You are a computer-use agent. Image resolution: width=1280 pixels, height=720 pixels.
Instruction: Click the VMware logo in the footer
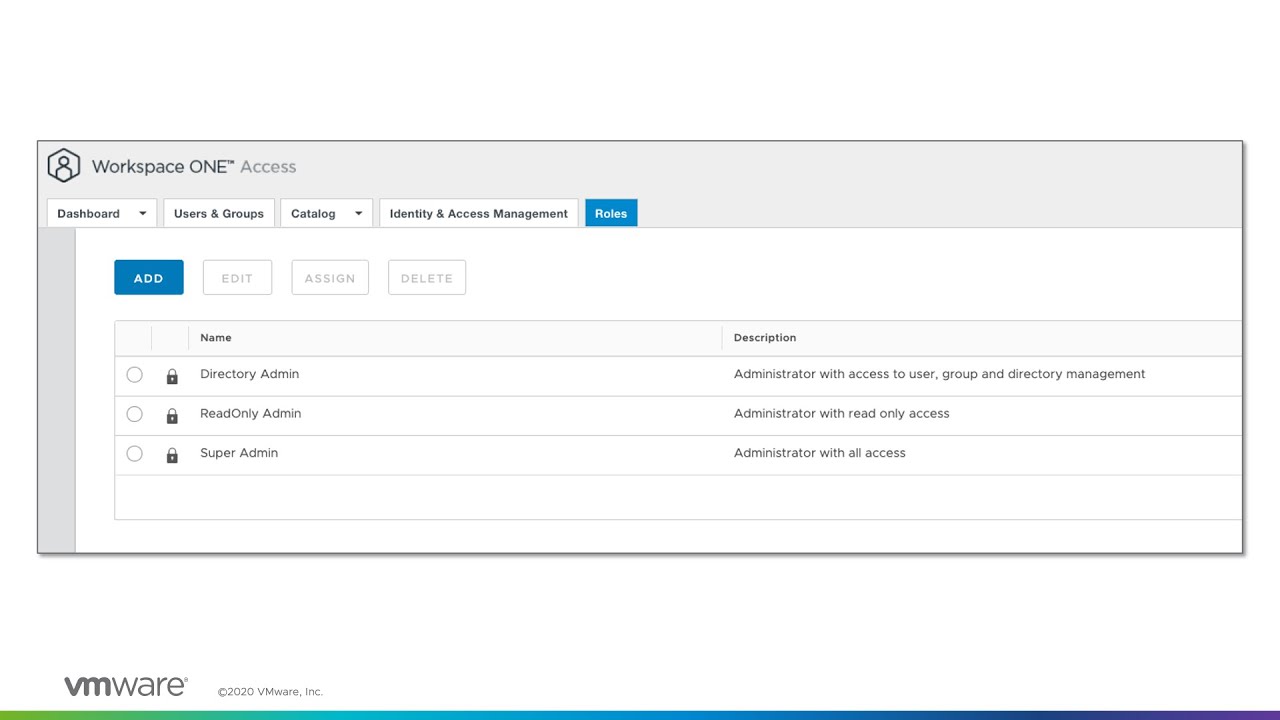pos(126,686)
